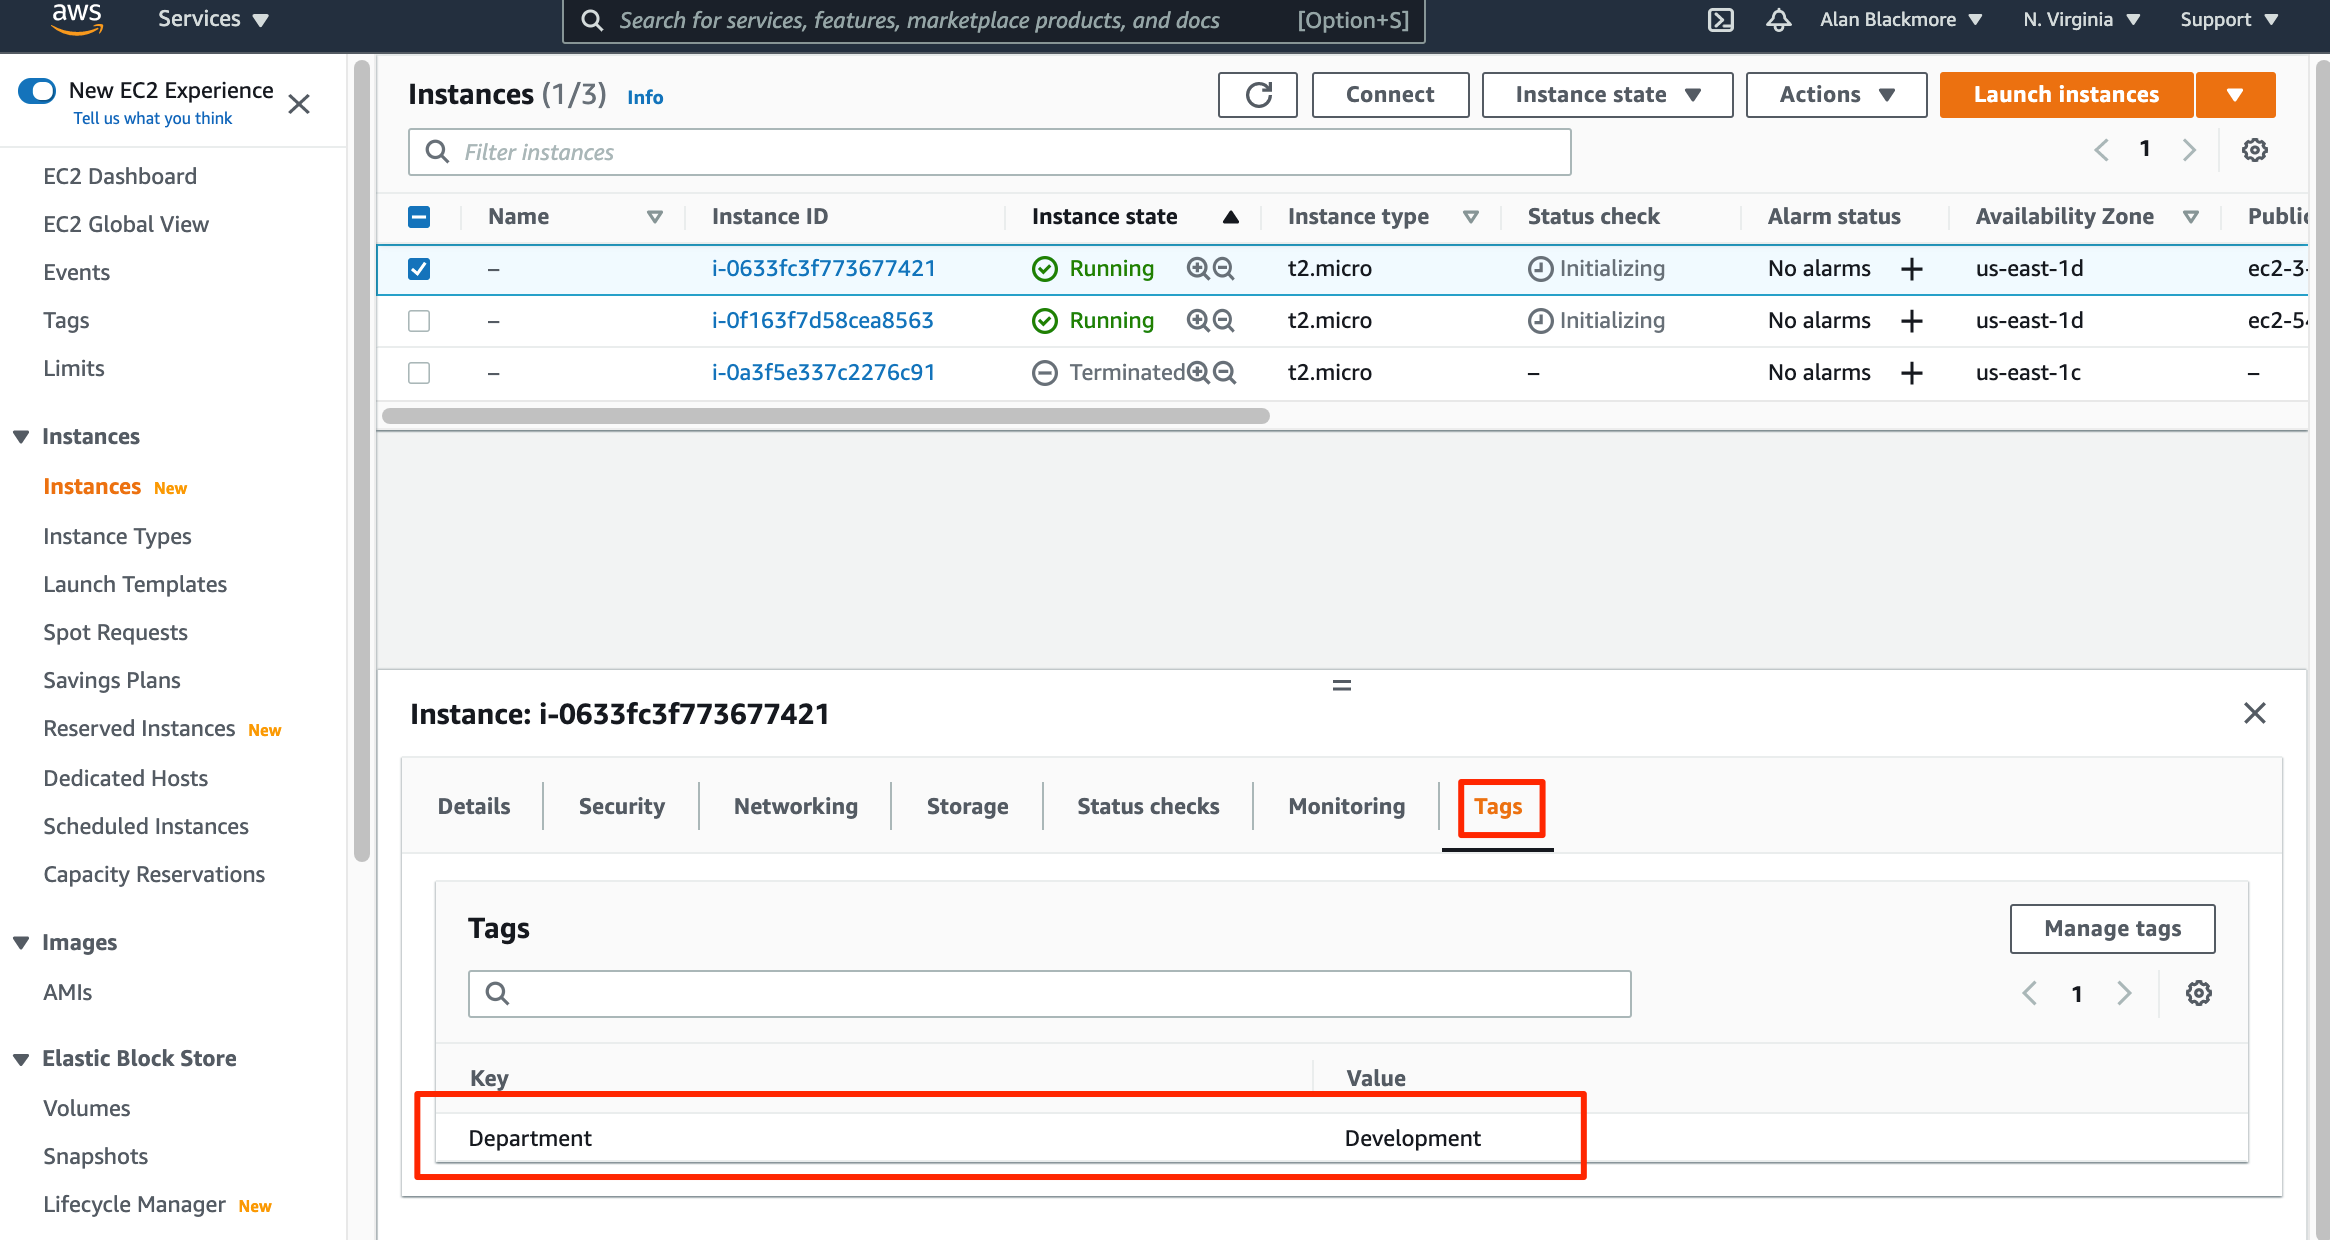The image size is (2330, 1240).
Task: Open the Tell us what you think link
Action: click(152, 118)
